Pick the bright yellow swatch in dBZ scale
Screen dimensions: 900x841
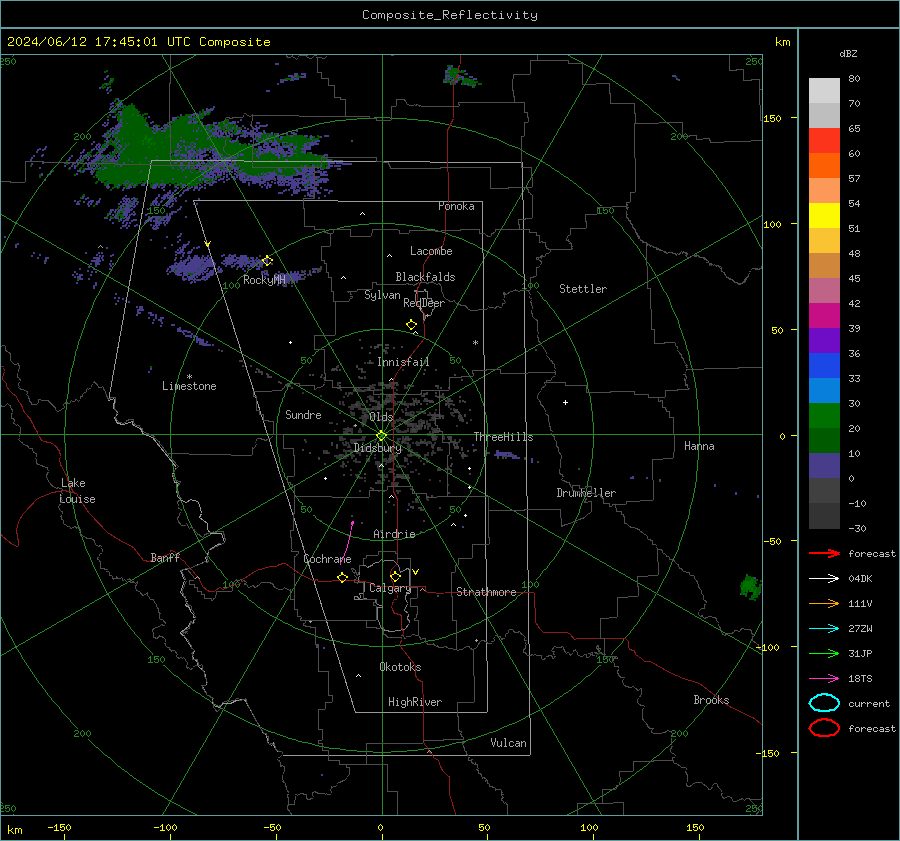pos(824,216)
